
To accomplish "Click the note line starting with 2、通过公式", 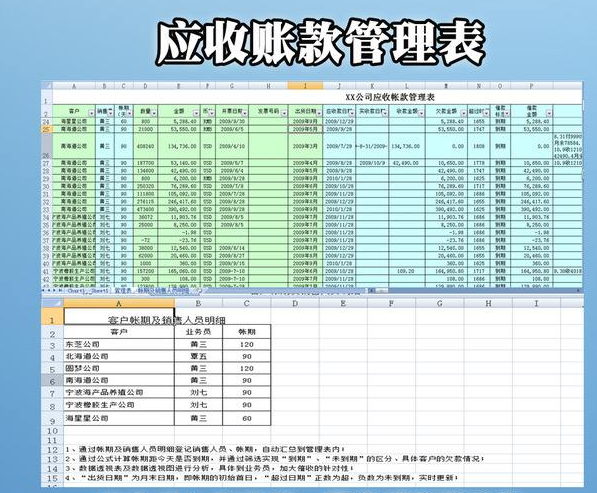I will click(x=275, y=459).
